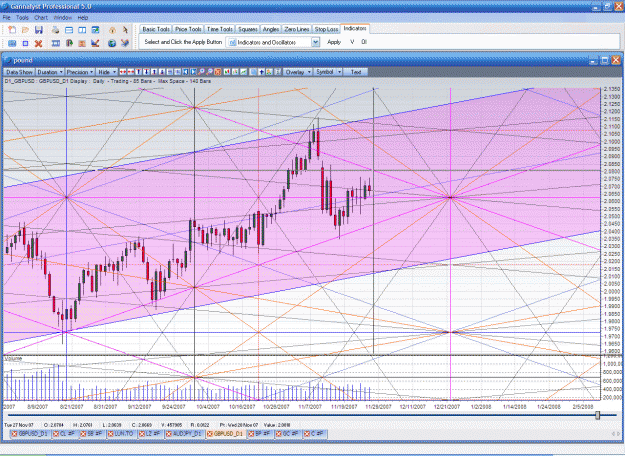Switch to the Squares tab
The height and width of the screenshot is (456, 625).
pos(248,29)
